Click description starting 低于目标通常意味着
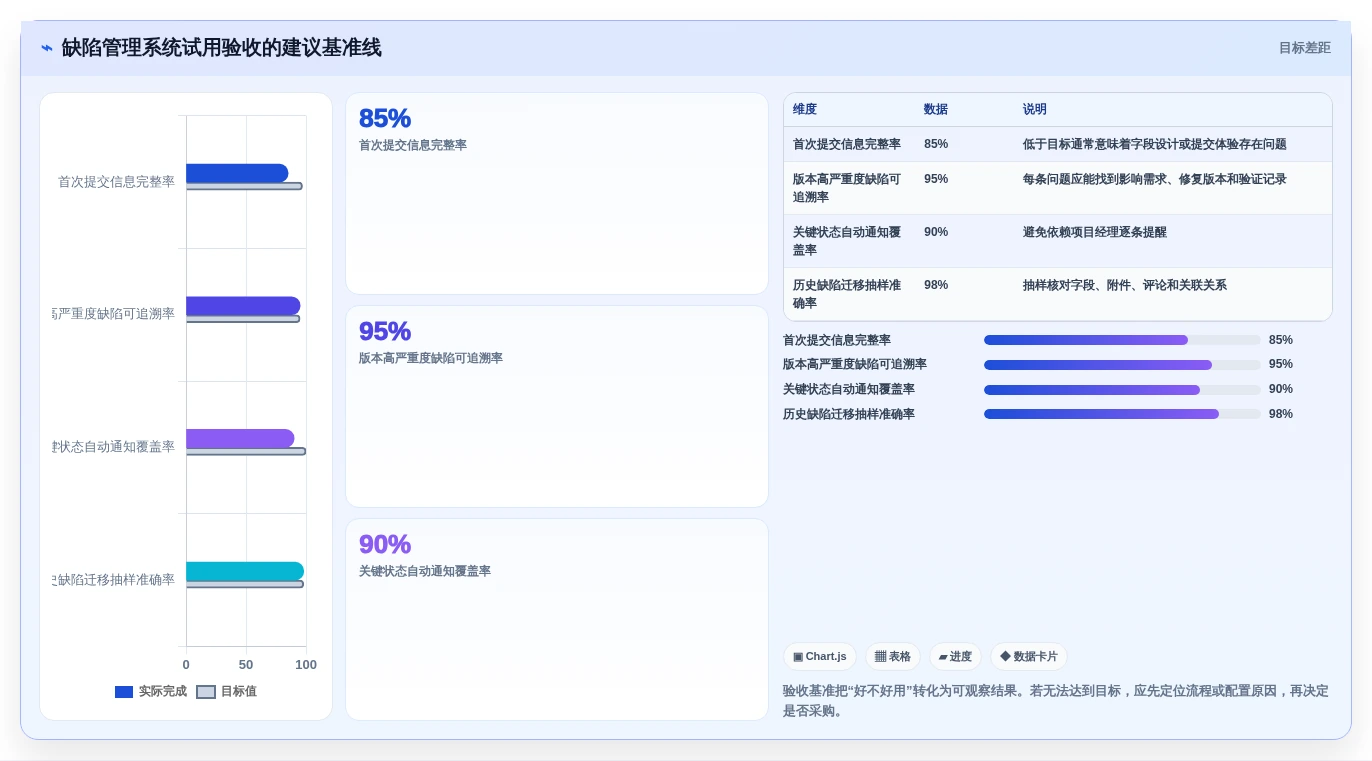The height and width of the screenshot is (761, 1372). tap(1154, 144)
